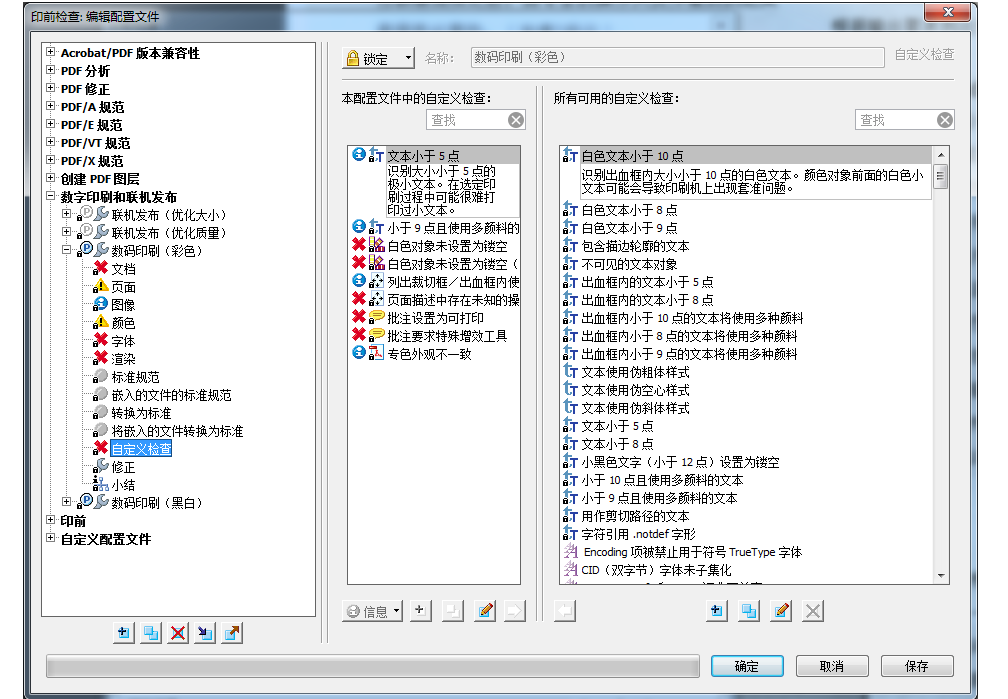Click the available checks list scrollbar down arrow
The image size is (1008, 699).
tap(941, 576)
